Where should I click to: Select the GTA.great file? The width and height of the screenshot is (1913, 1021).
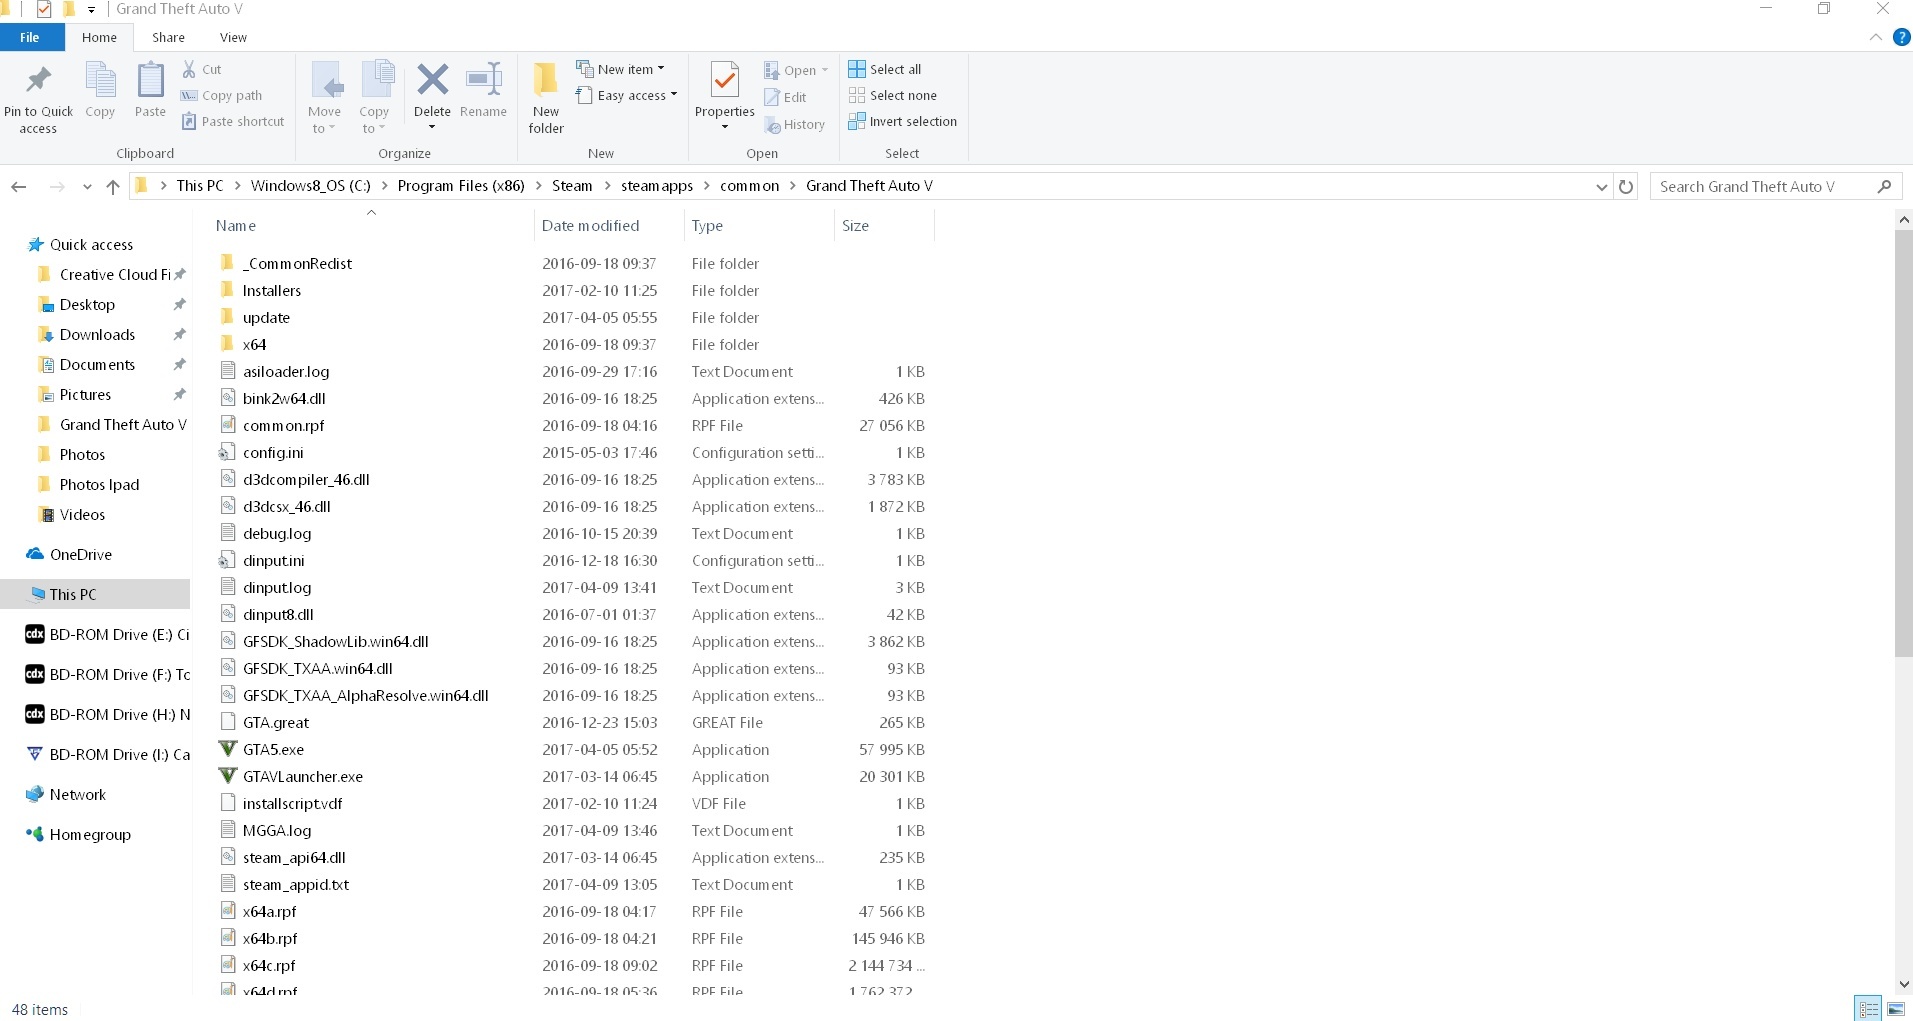[276, 722]
